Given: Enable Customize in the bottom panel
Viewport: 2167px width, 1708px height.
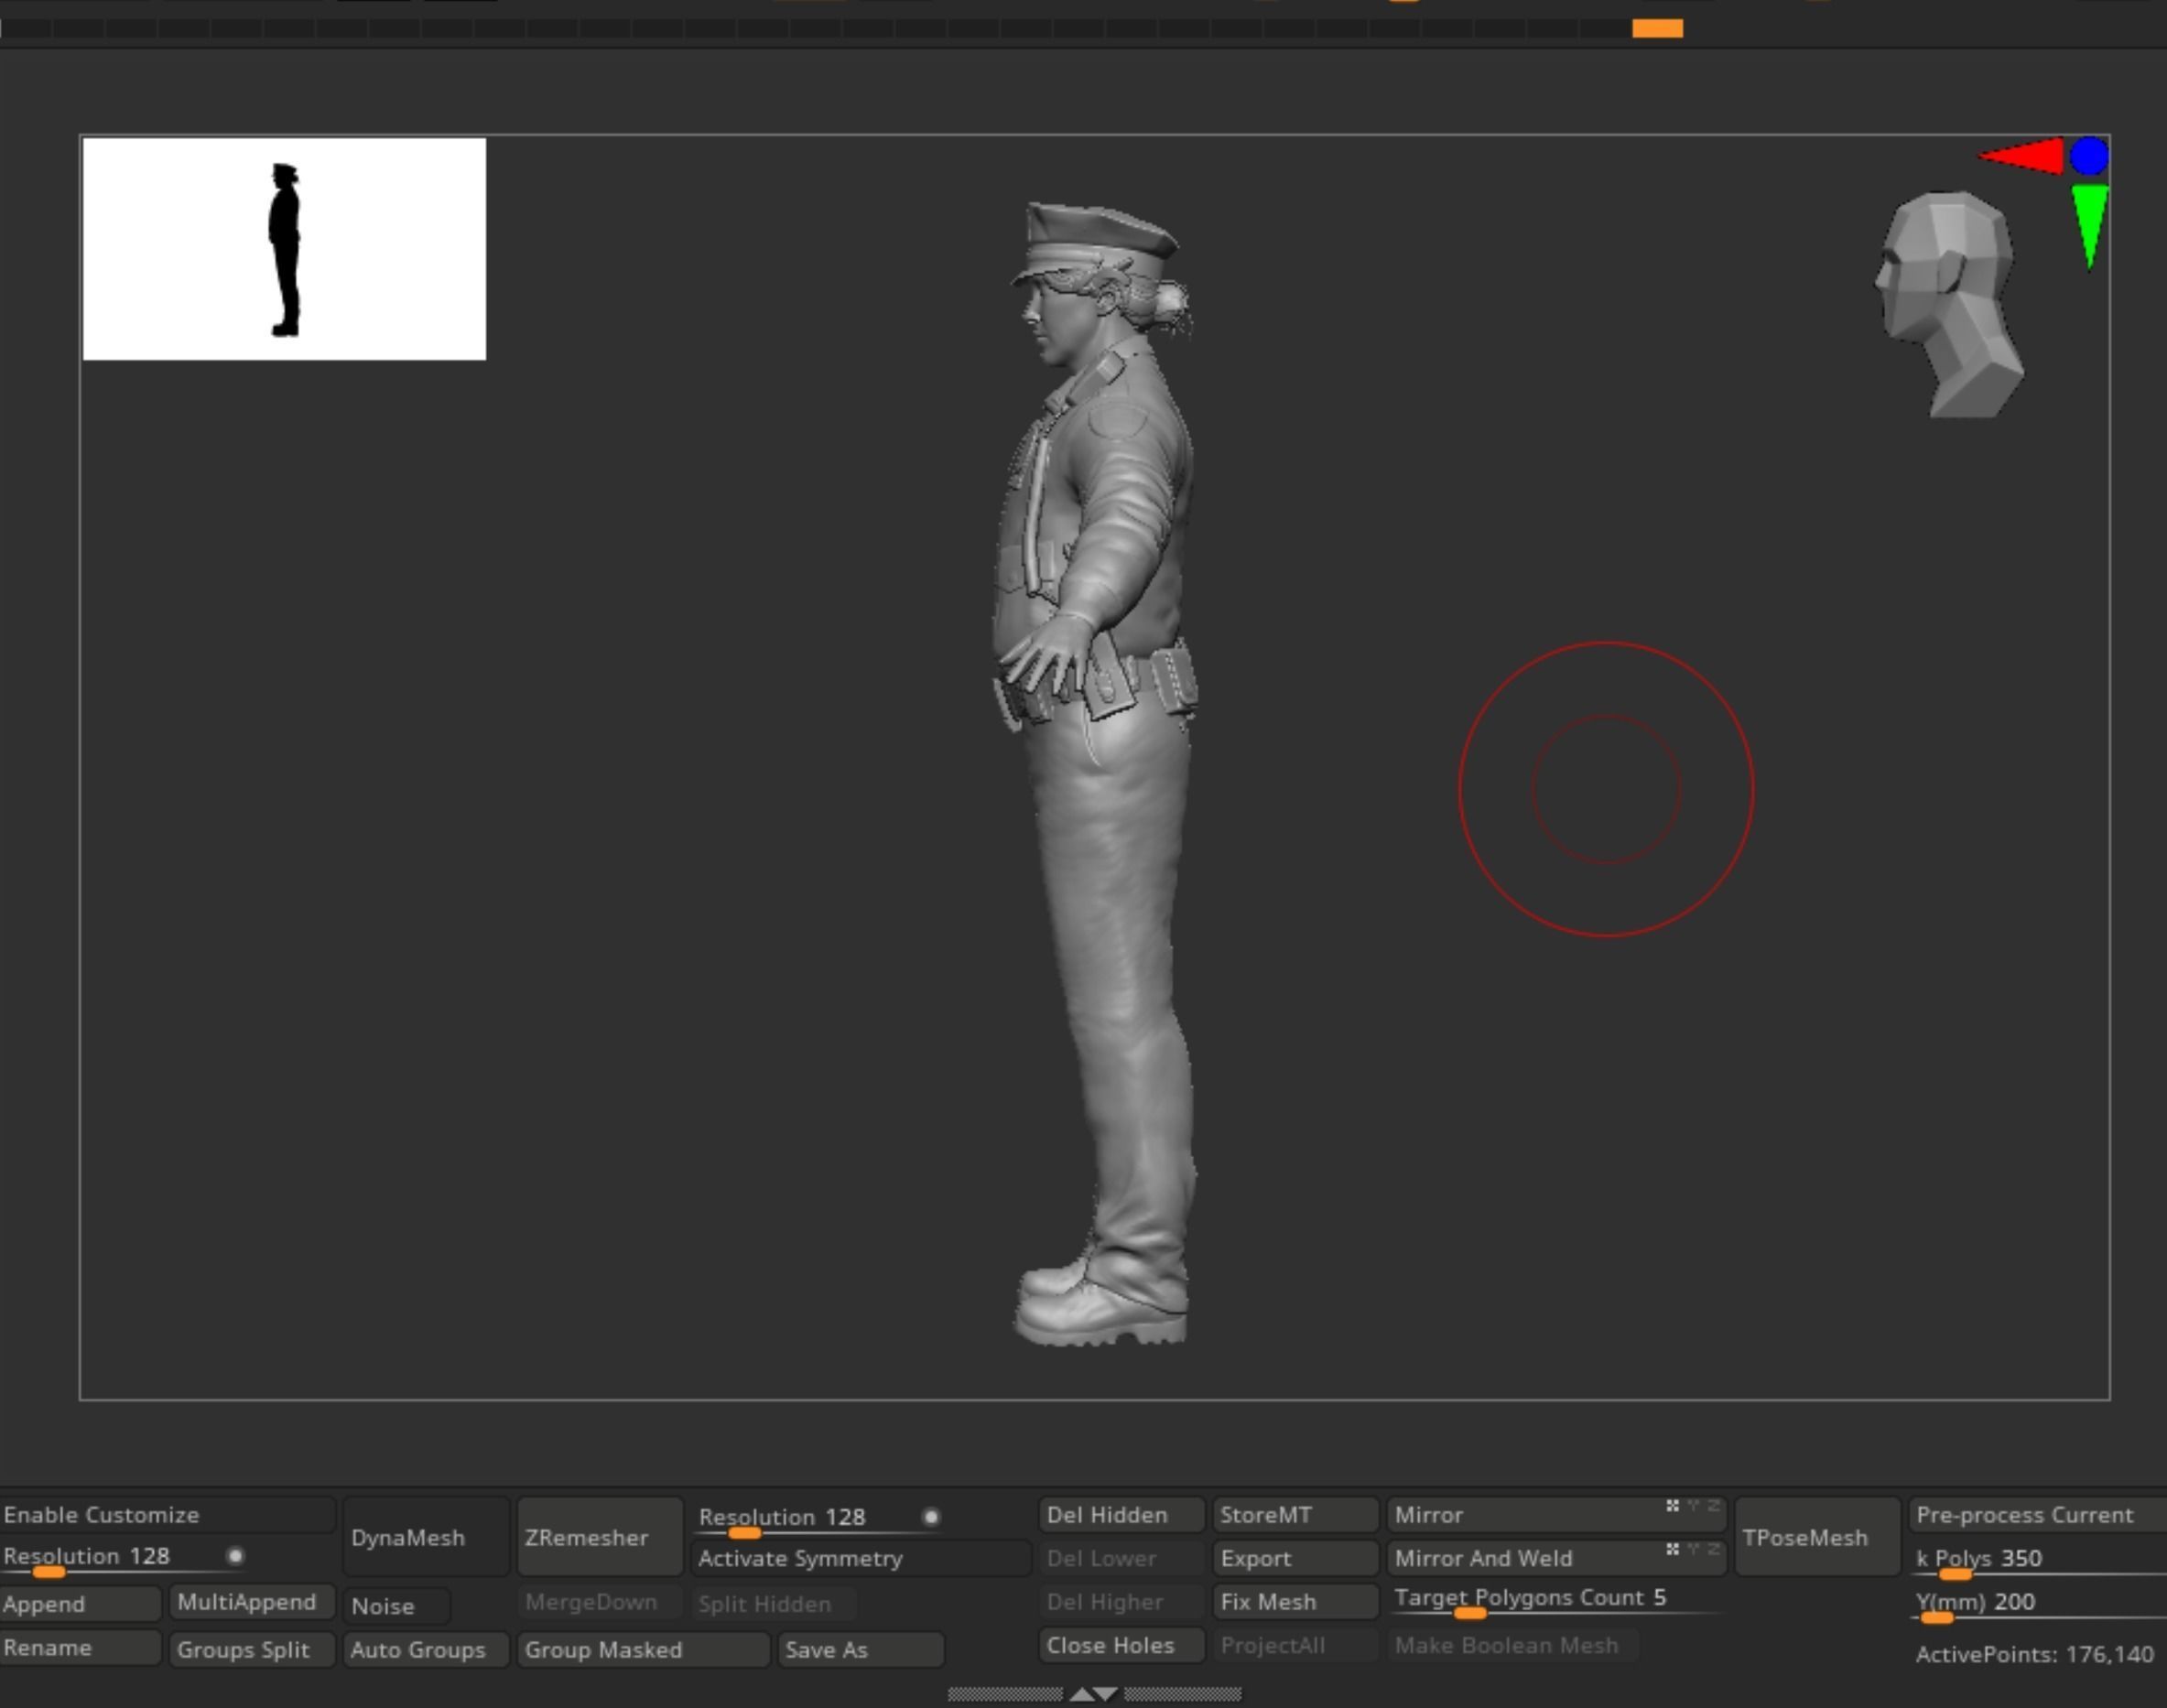Looking at the screenshot, I should [x=100, y=1514].
